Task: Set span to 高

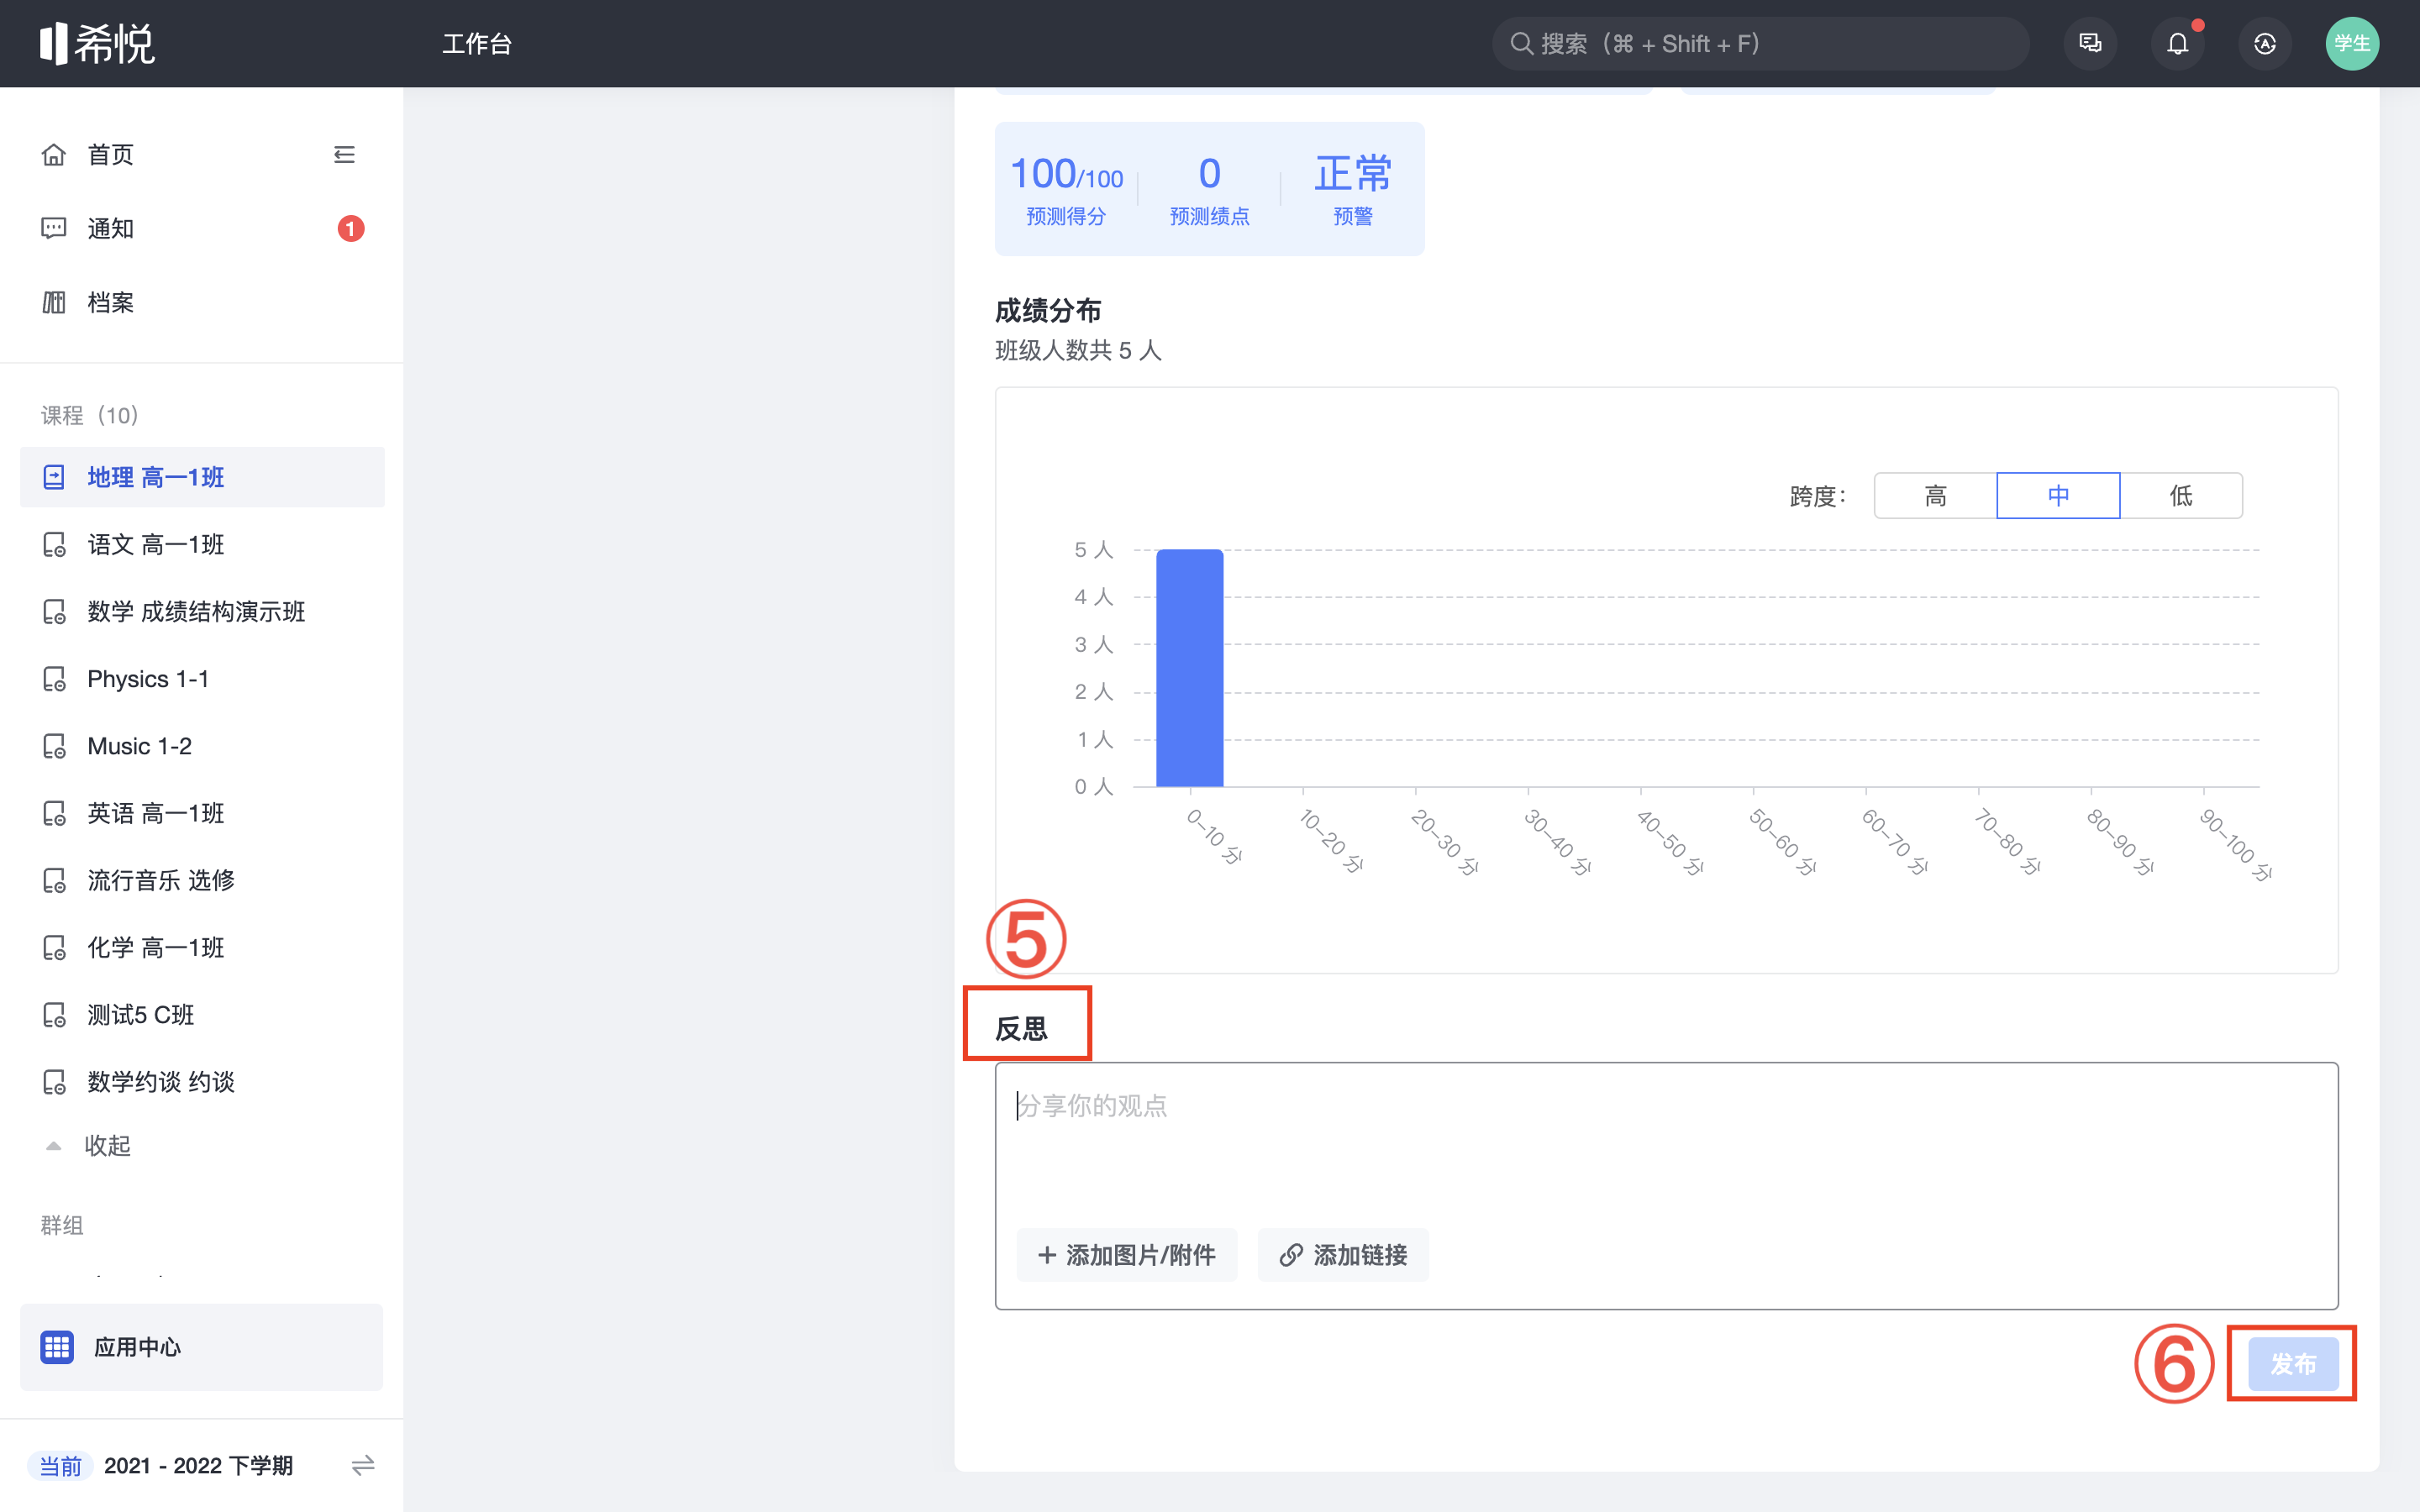Action: pos(1935,496)
